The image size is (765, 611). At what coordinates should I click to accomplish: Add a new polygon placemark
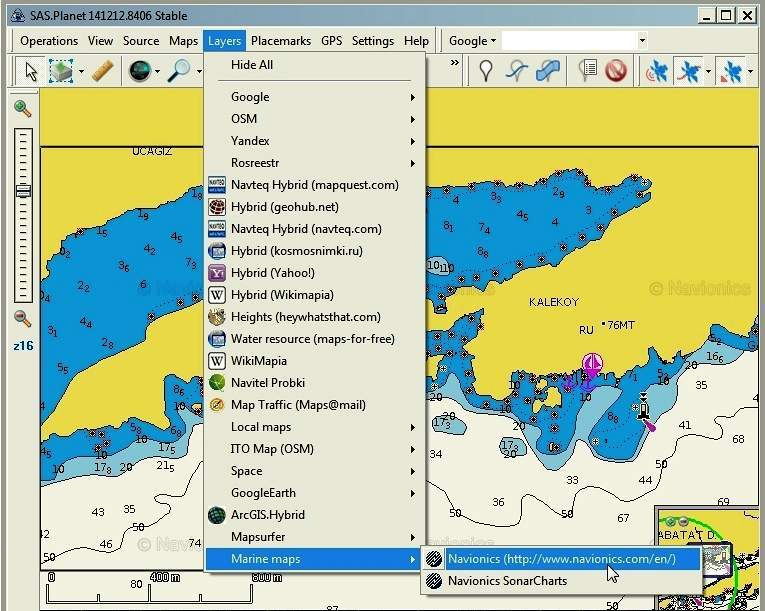[547, 71]
